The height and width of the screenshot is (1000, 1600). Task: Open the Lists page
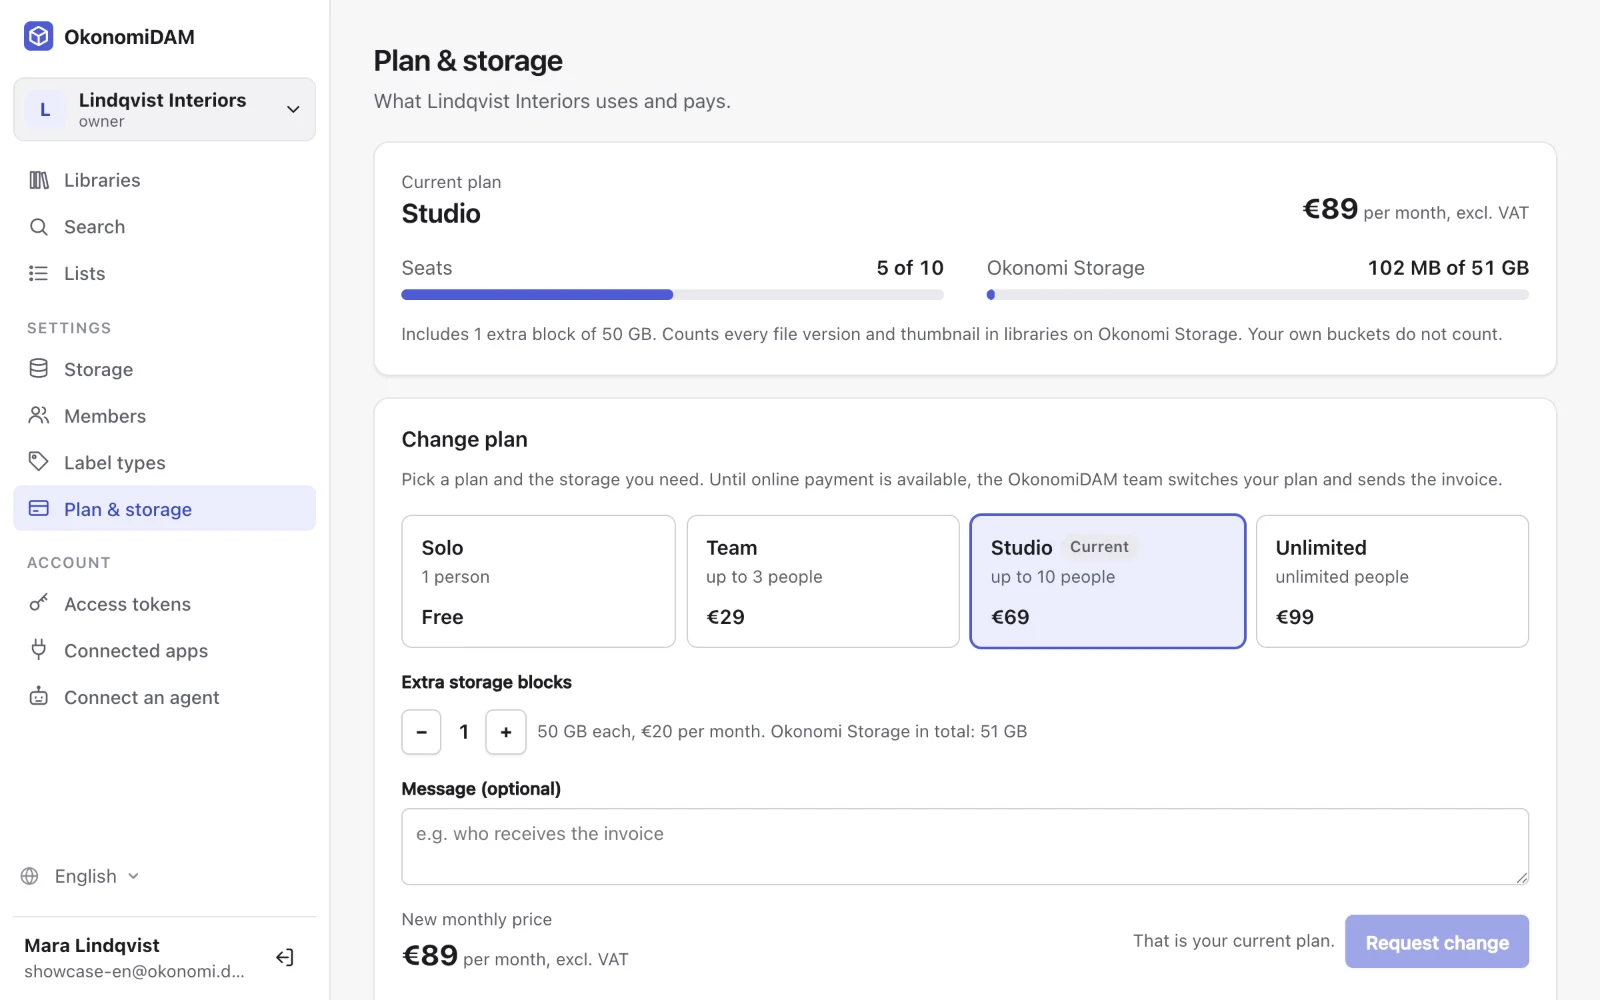[x=164, y=273]
